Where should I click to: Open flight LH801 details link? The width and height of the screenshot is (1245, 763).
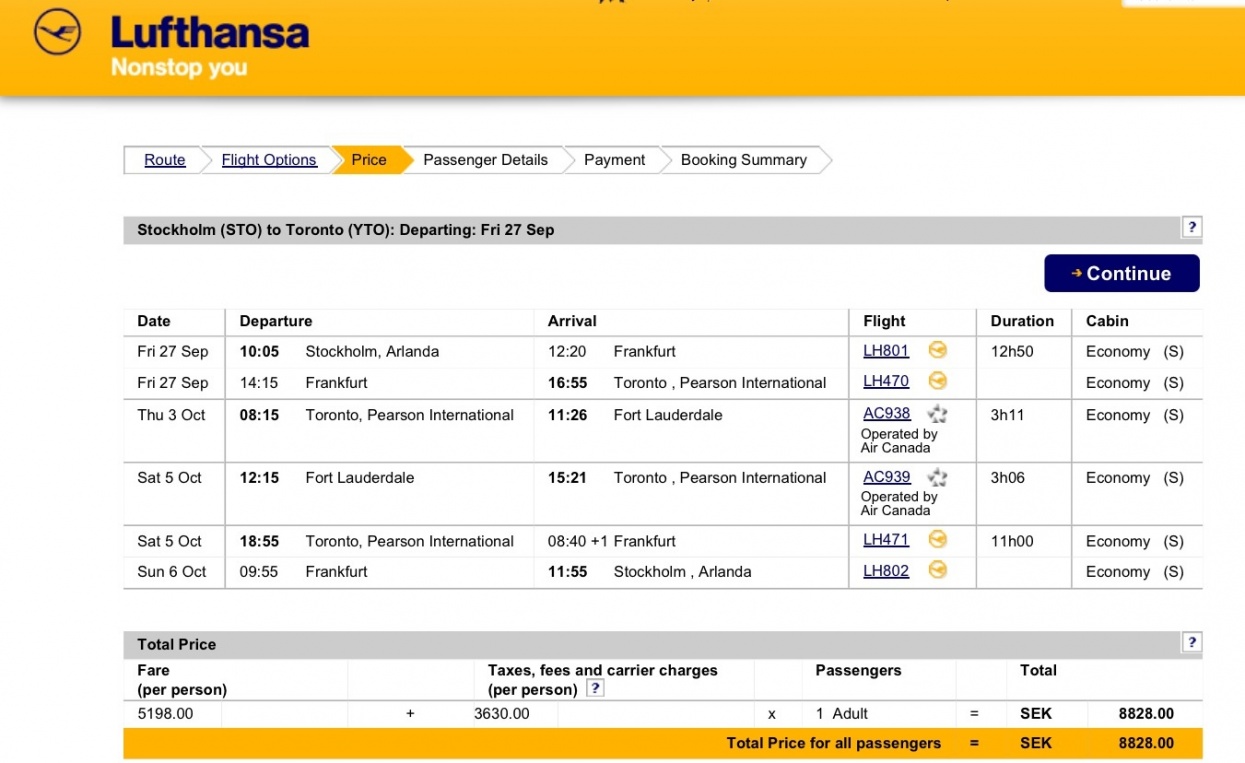click(886, 351)
